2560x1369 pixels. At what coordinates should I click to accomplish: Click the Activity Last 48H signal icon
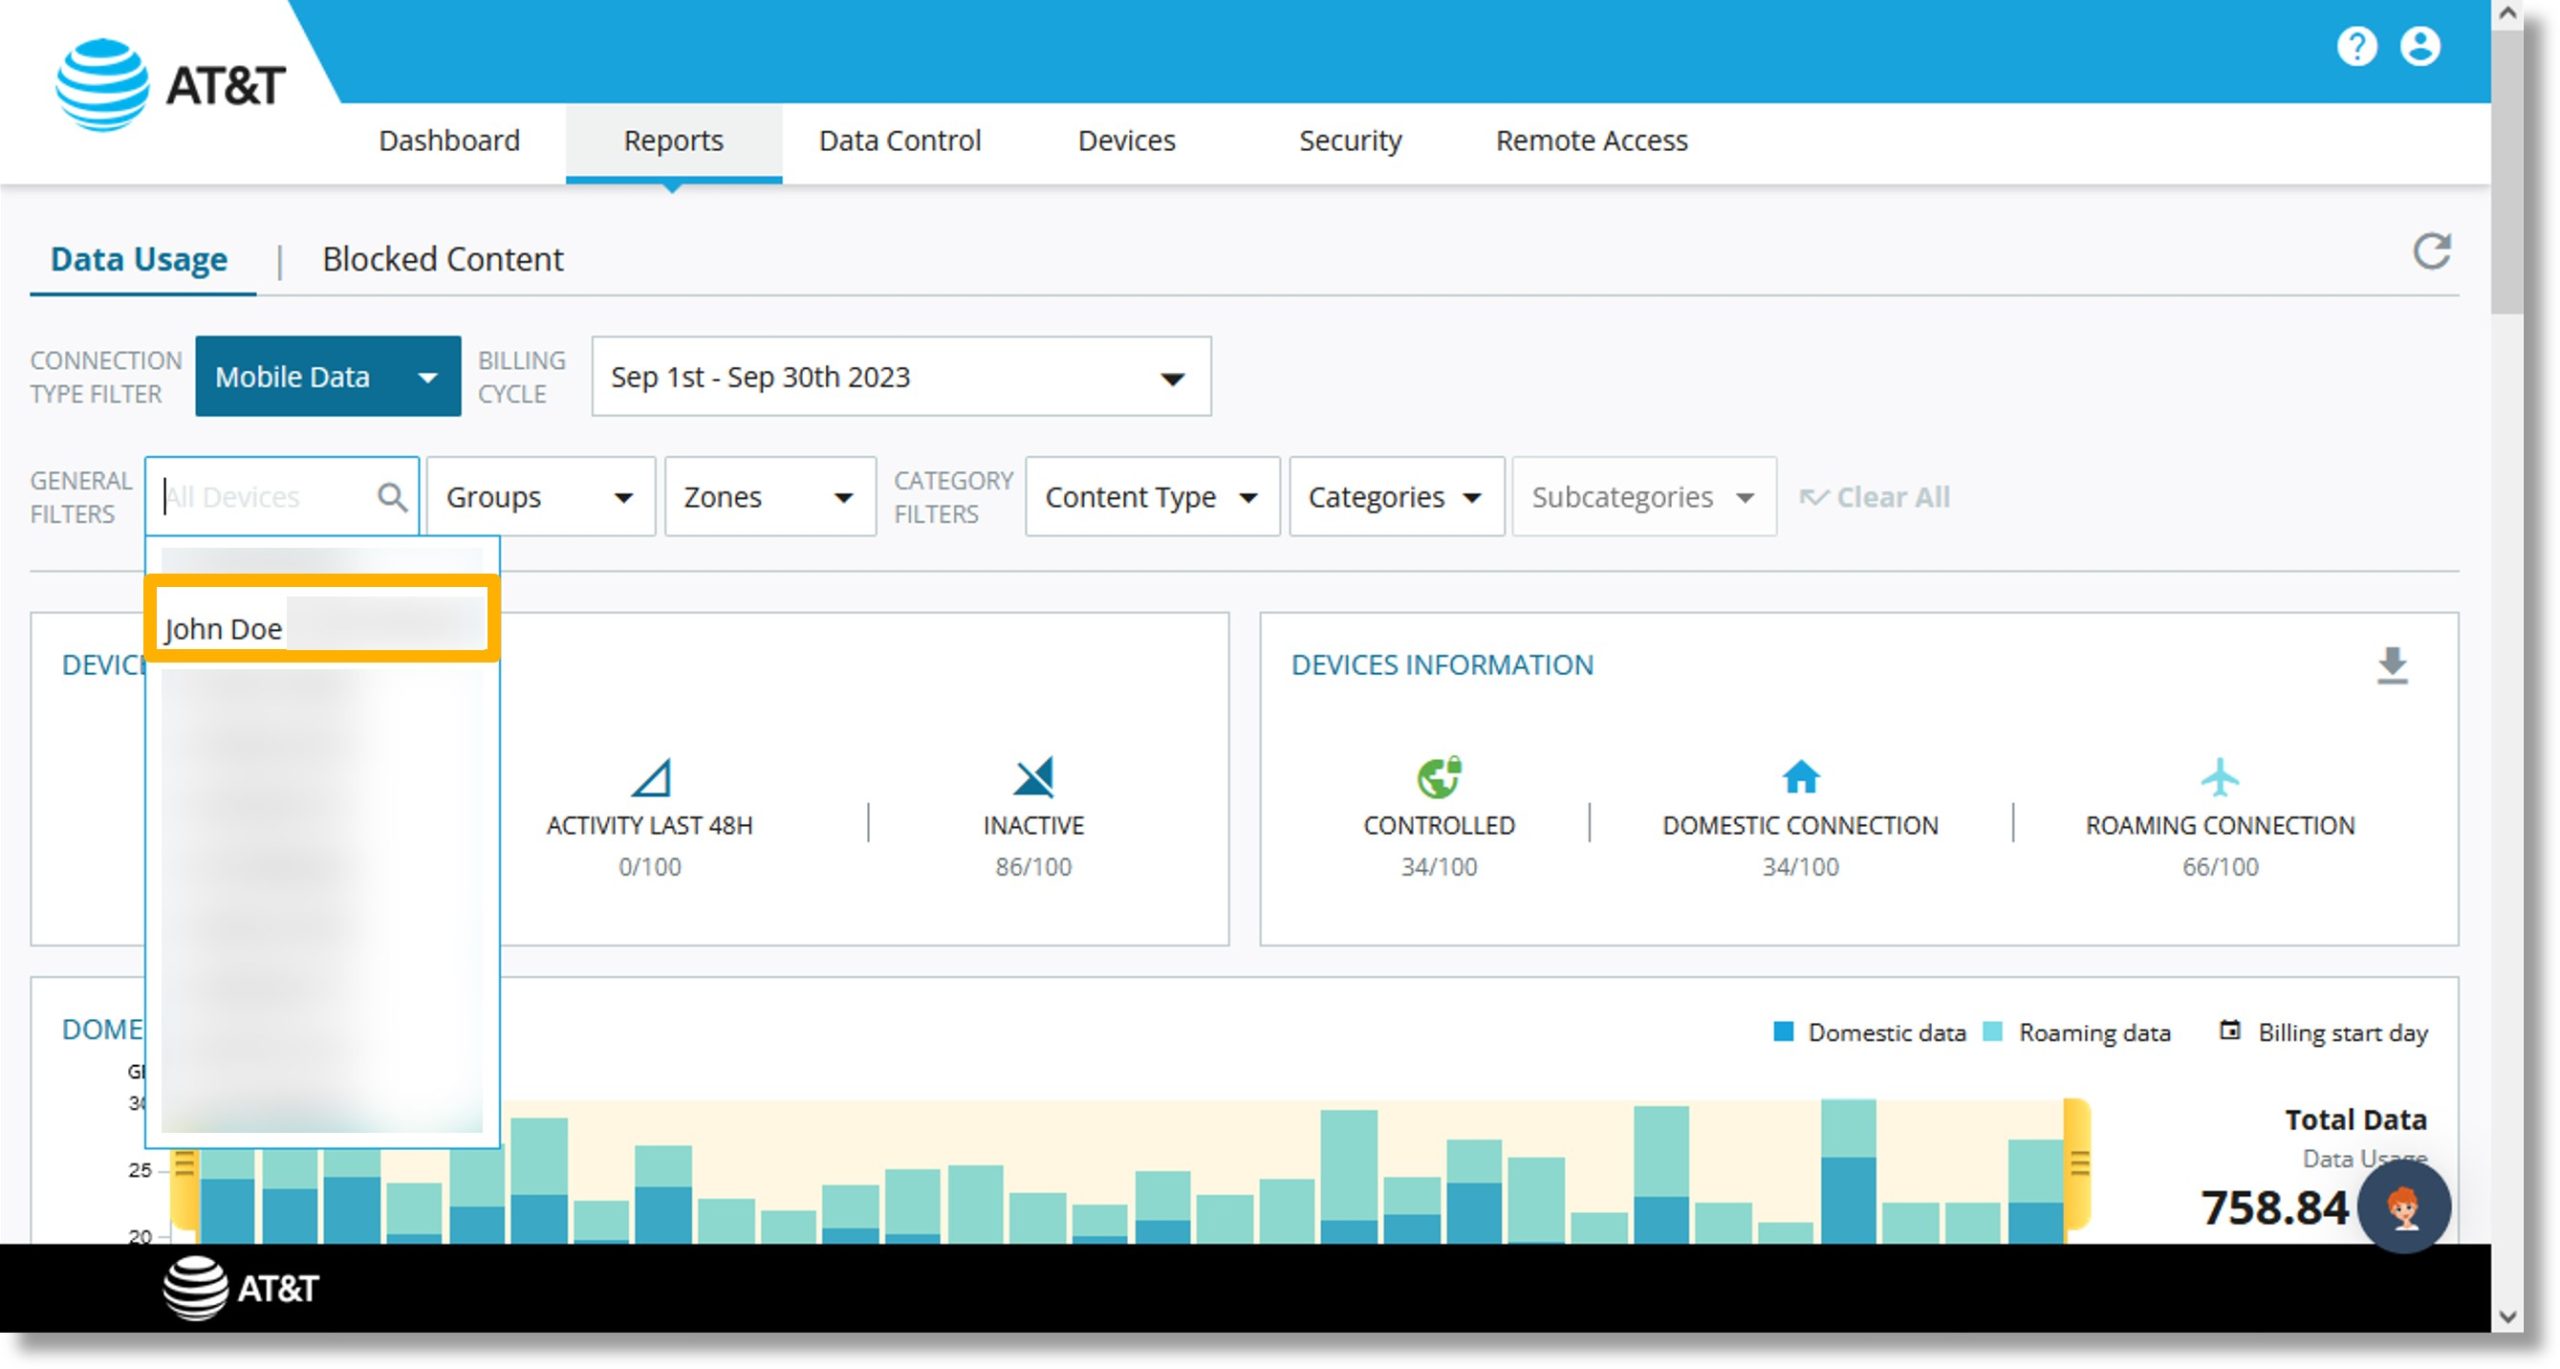[651, 777]
